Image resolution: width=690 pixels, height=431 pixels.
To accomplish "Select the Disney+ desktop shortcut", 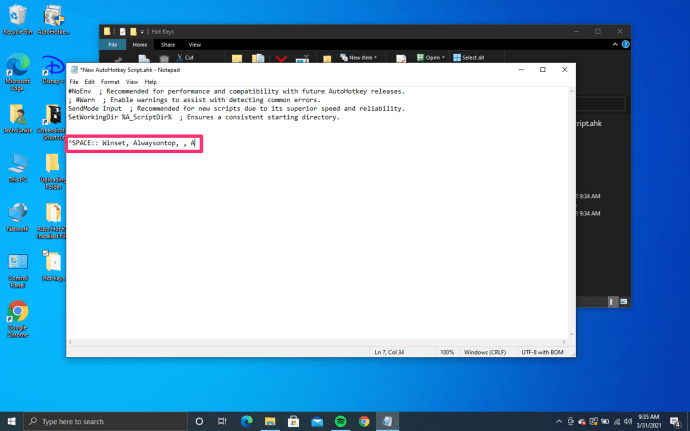I will 53,69.
